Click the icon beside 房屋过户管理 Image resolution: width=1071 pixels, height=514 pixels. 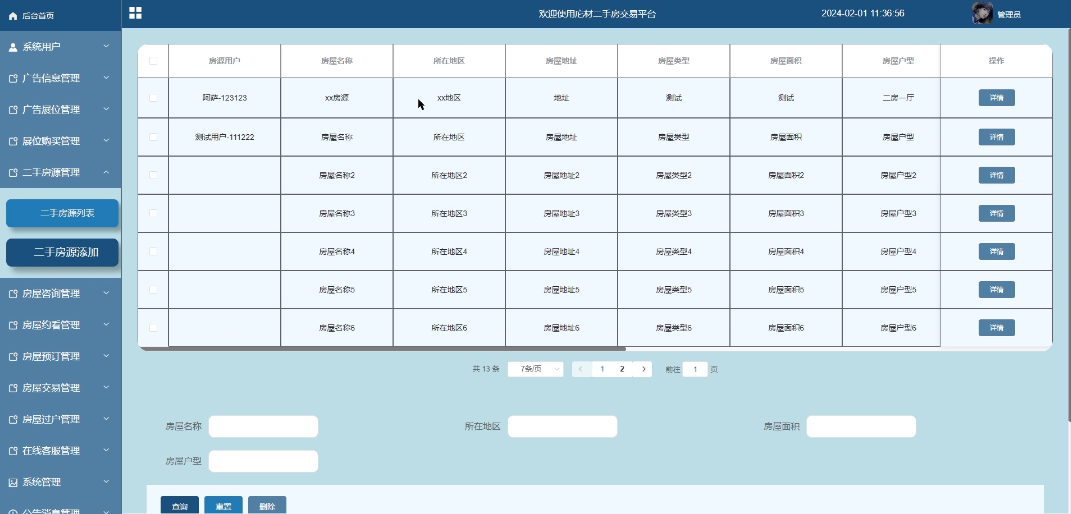click(12, 419)
